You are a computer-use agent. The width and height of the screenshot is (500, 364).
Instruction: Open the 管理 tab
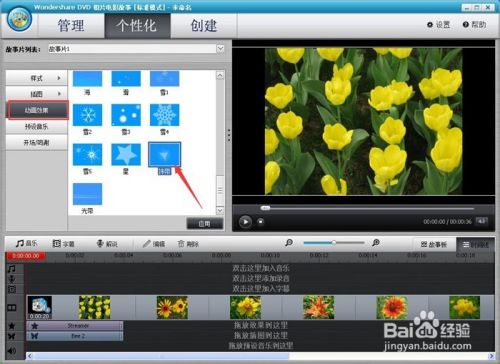(x=71, y=26)
